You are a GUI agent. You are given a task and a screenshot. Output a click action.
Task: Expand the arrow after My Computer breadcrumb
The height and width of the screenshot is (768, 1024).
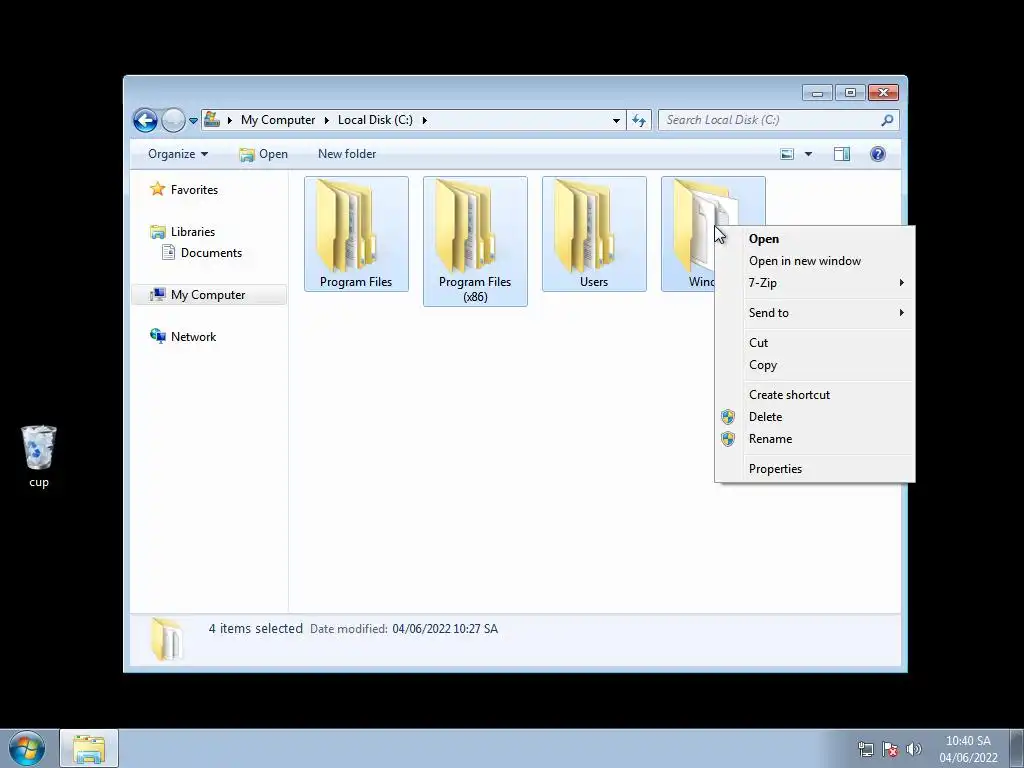327,120
